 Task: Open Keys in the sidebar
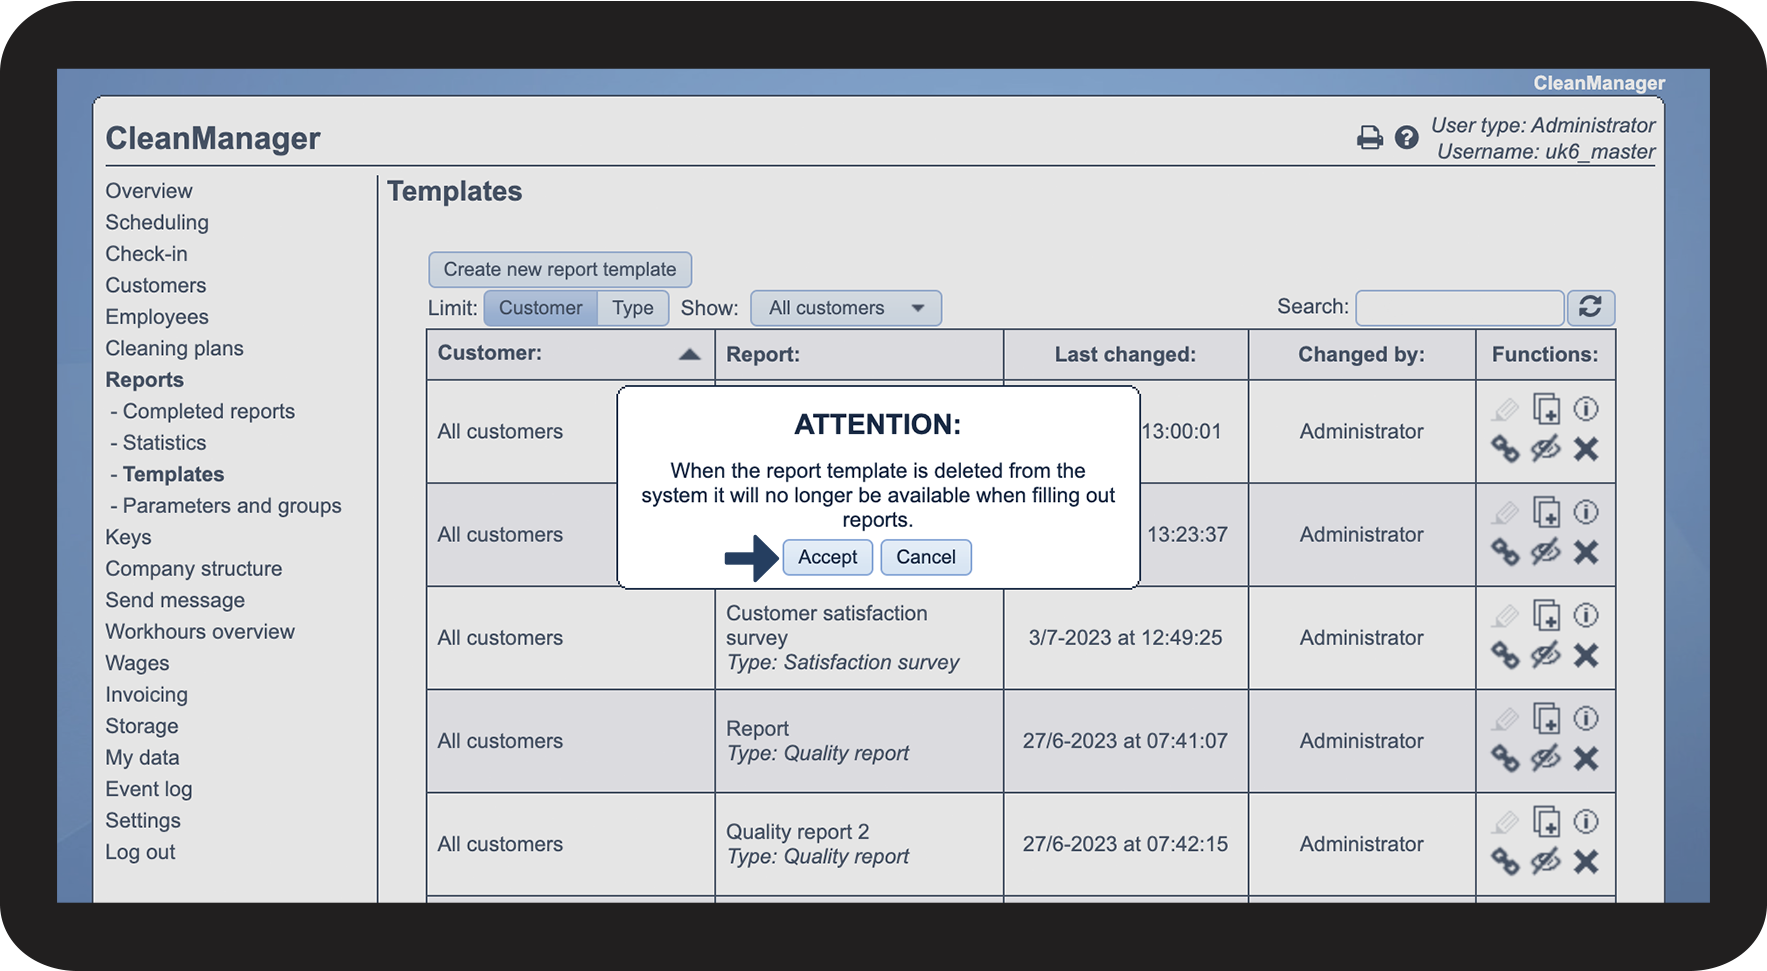click(x=128, y=537)
